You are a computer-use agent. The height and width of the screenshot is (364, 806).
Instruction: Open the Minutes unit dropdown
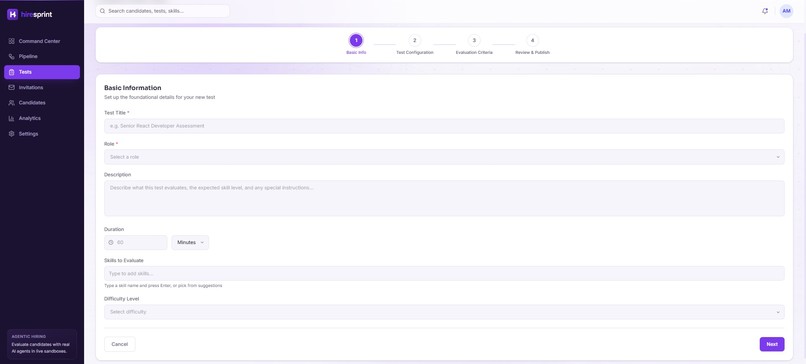(190, 242)
